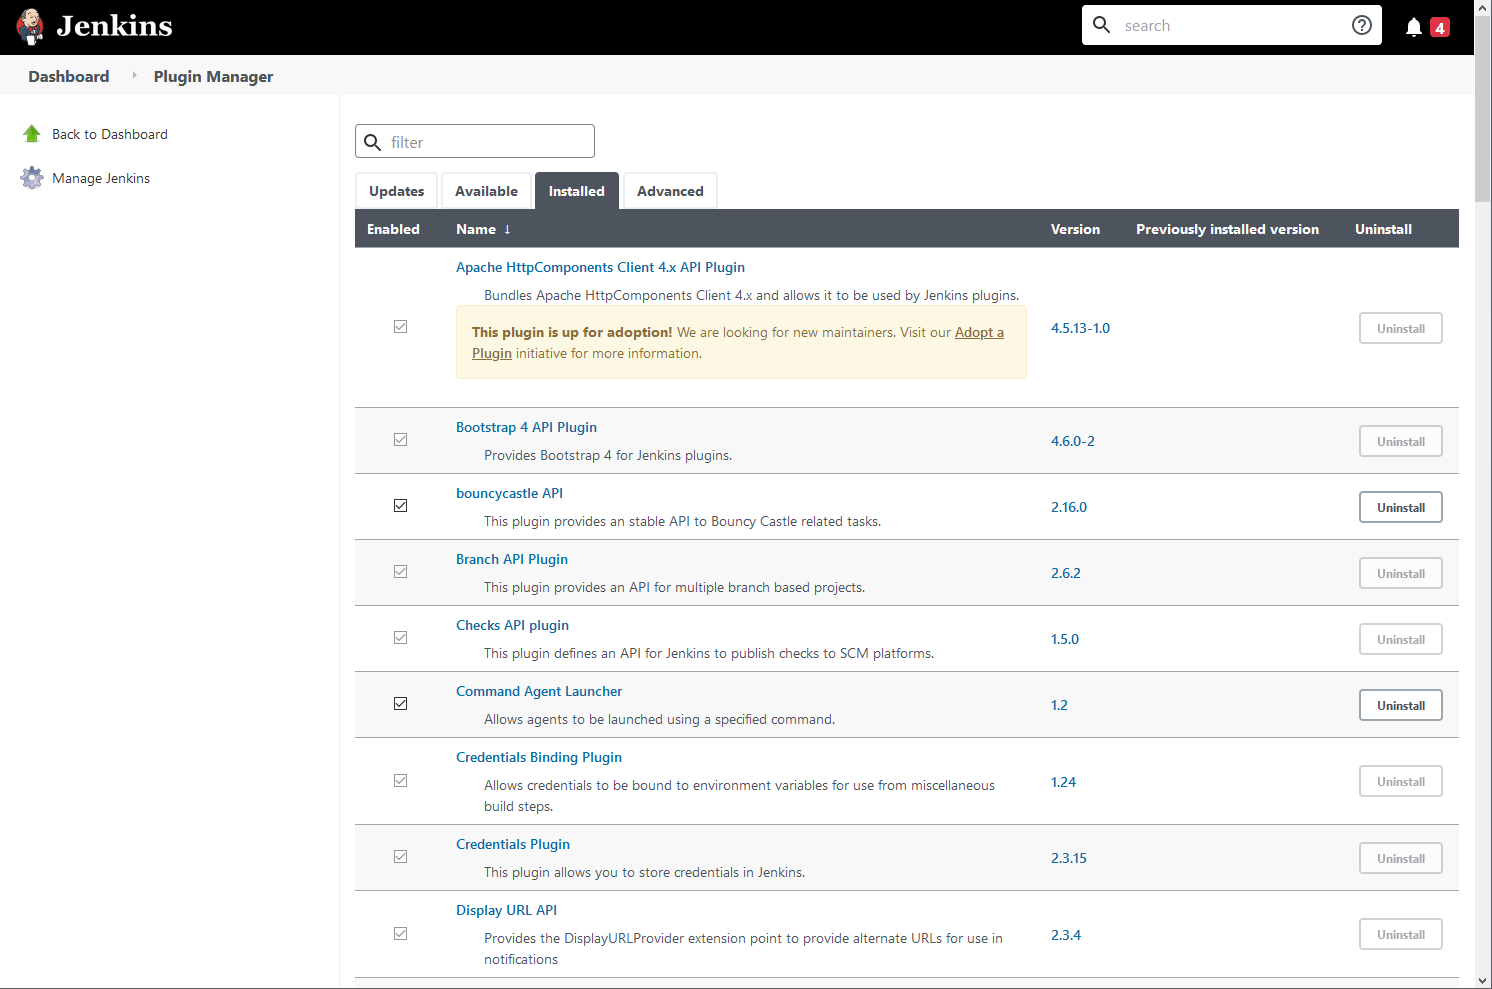Click the breadcrumb separator arrow after Dashboard
1492x989 pixels.
click(x=134, y=75)
